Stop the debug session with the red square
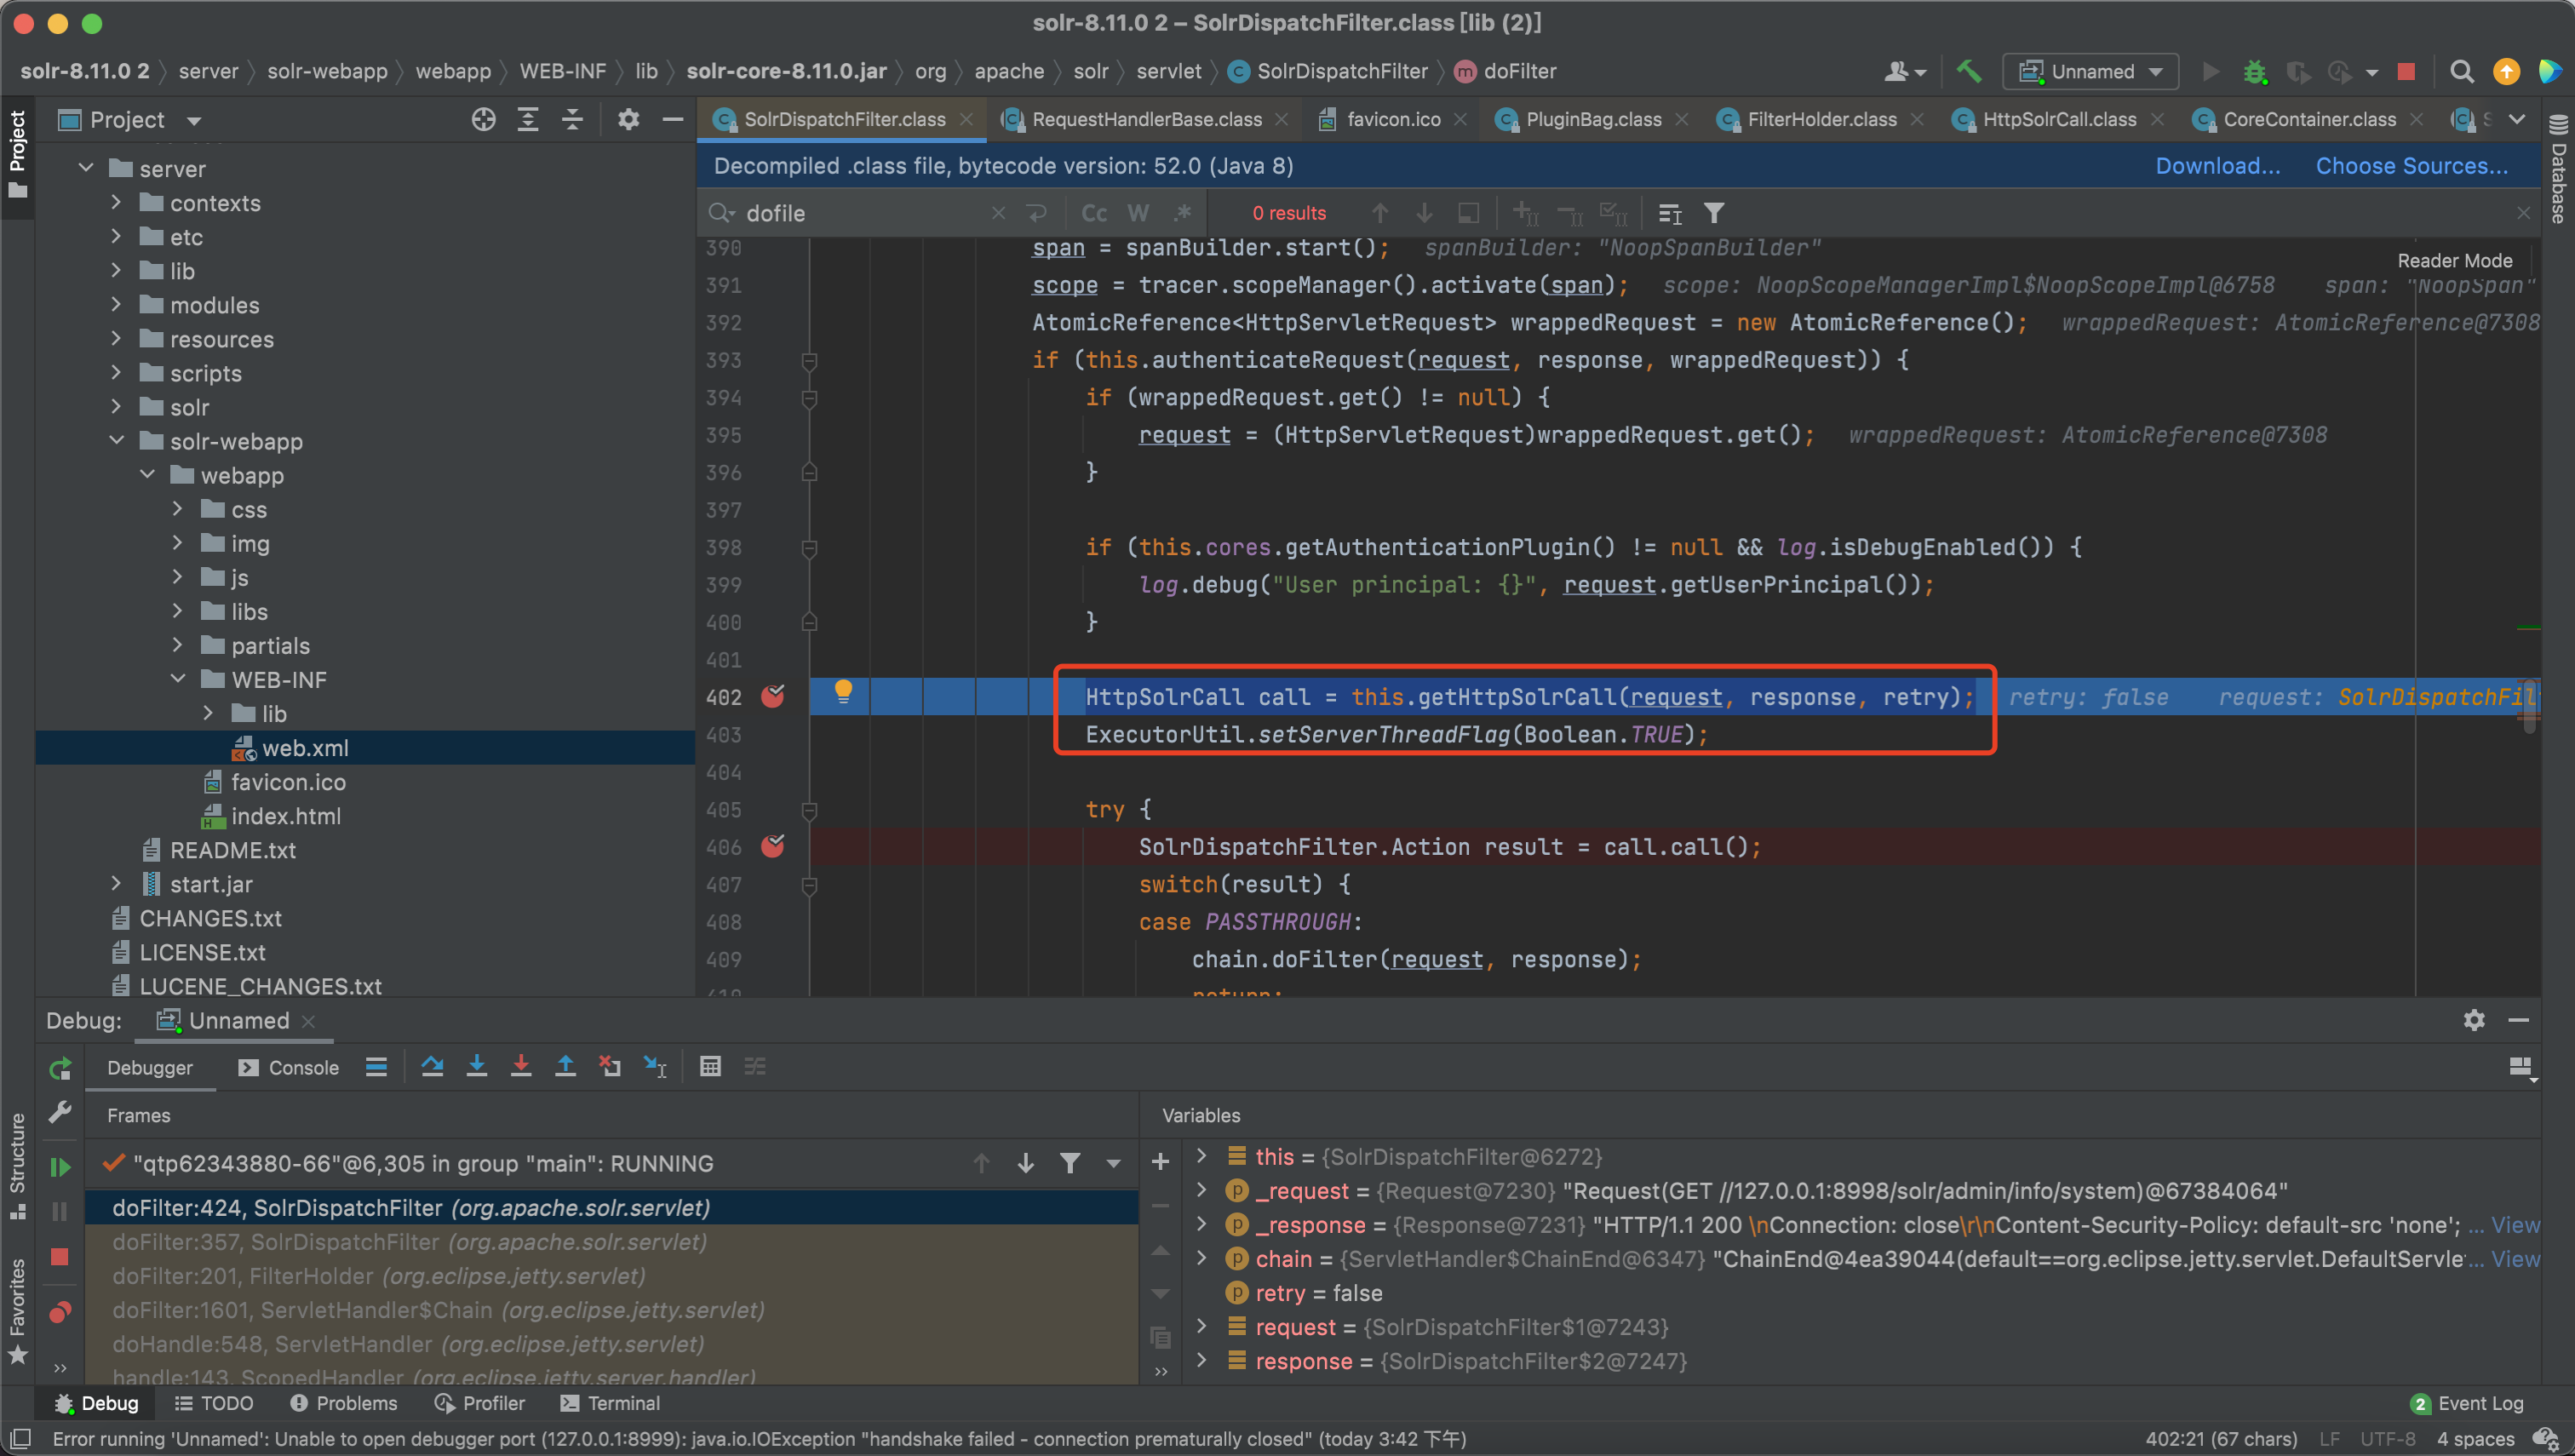This screenshot has width=2575, height=1456. tap(60, 1257)
